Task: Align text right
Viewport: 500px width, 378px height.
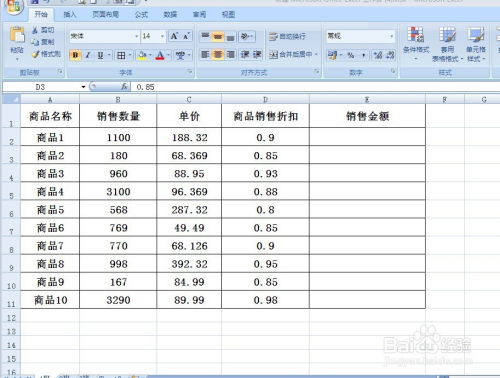Action: coord(230,54)
